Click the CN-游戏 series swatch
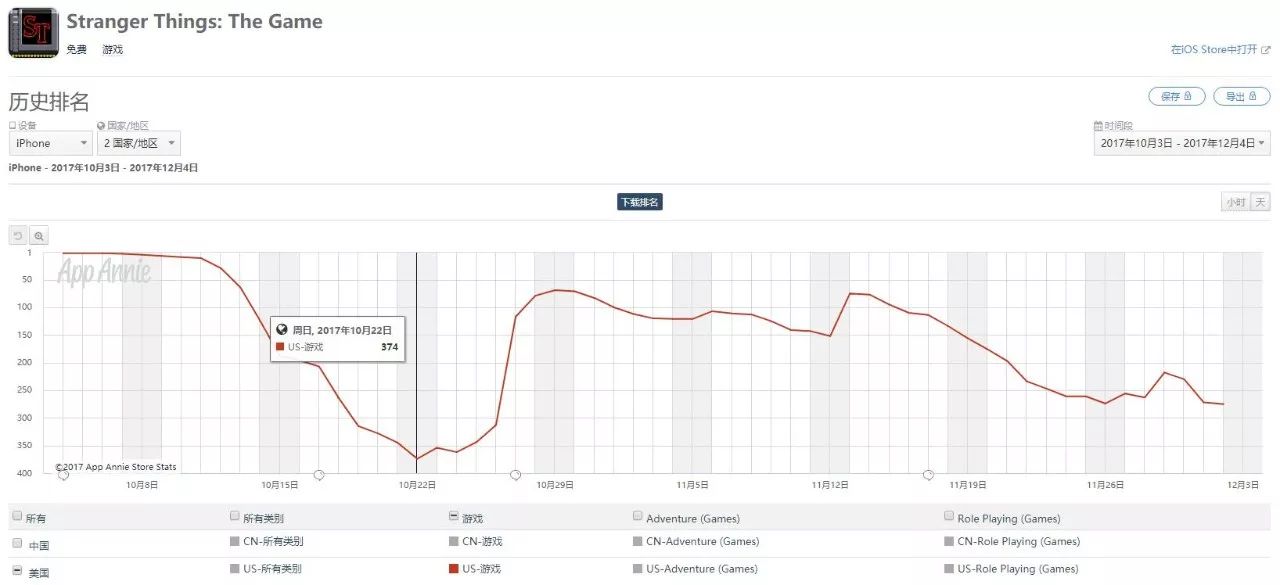Viewport: 1280px width, 585px height. (454, 542)
